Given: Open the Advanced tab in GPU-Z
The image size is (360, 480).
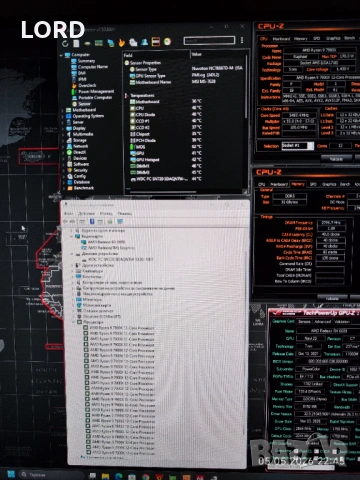Looking at the screenshot, I should (323, 322).
